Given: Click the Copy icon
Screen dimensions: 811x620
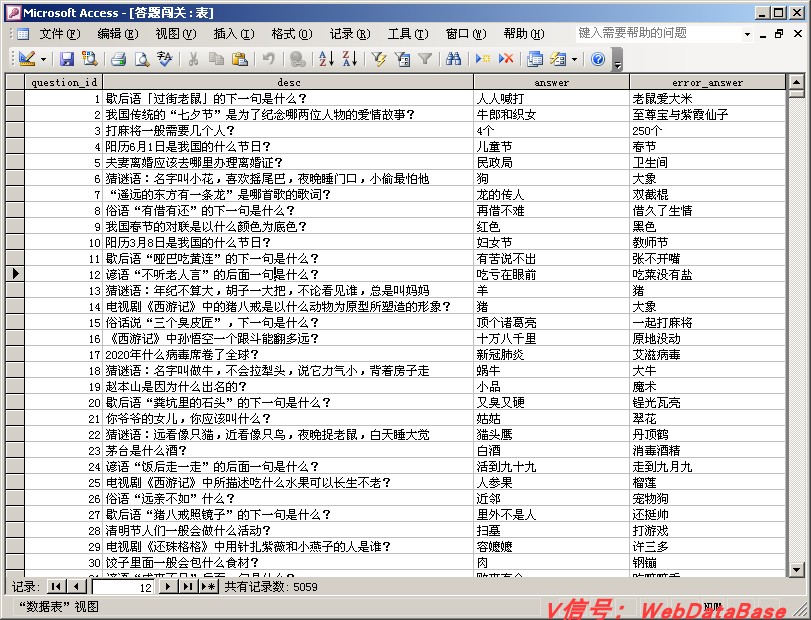Looking at the screenshot, I should (216, 59).
